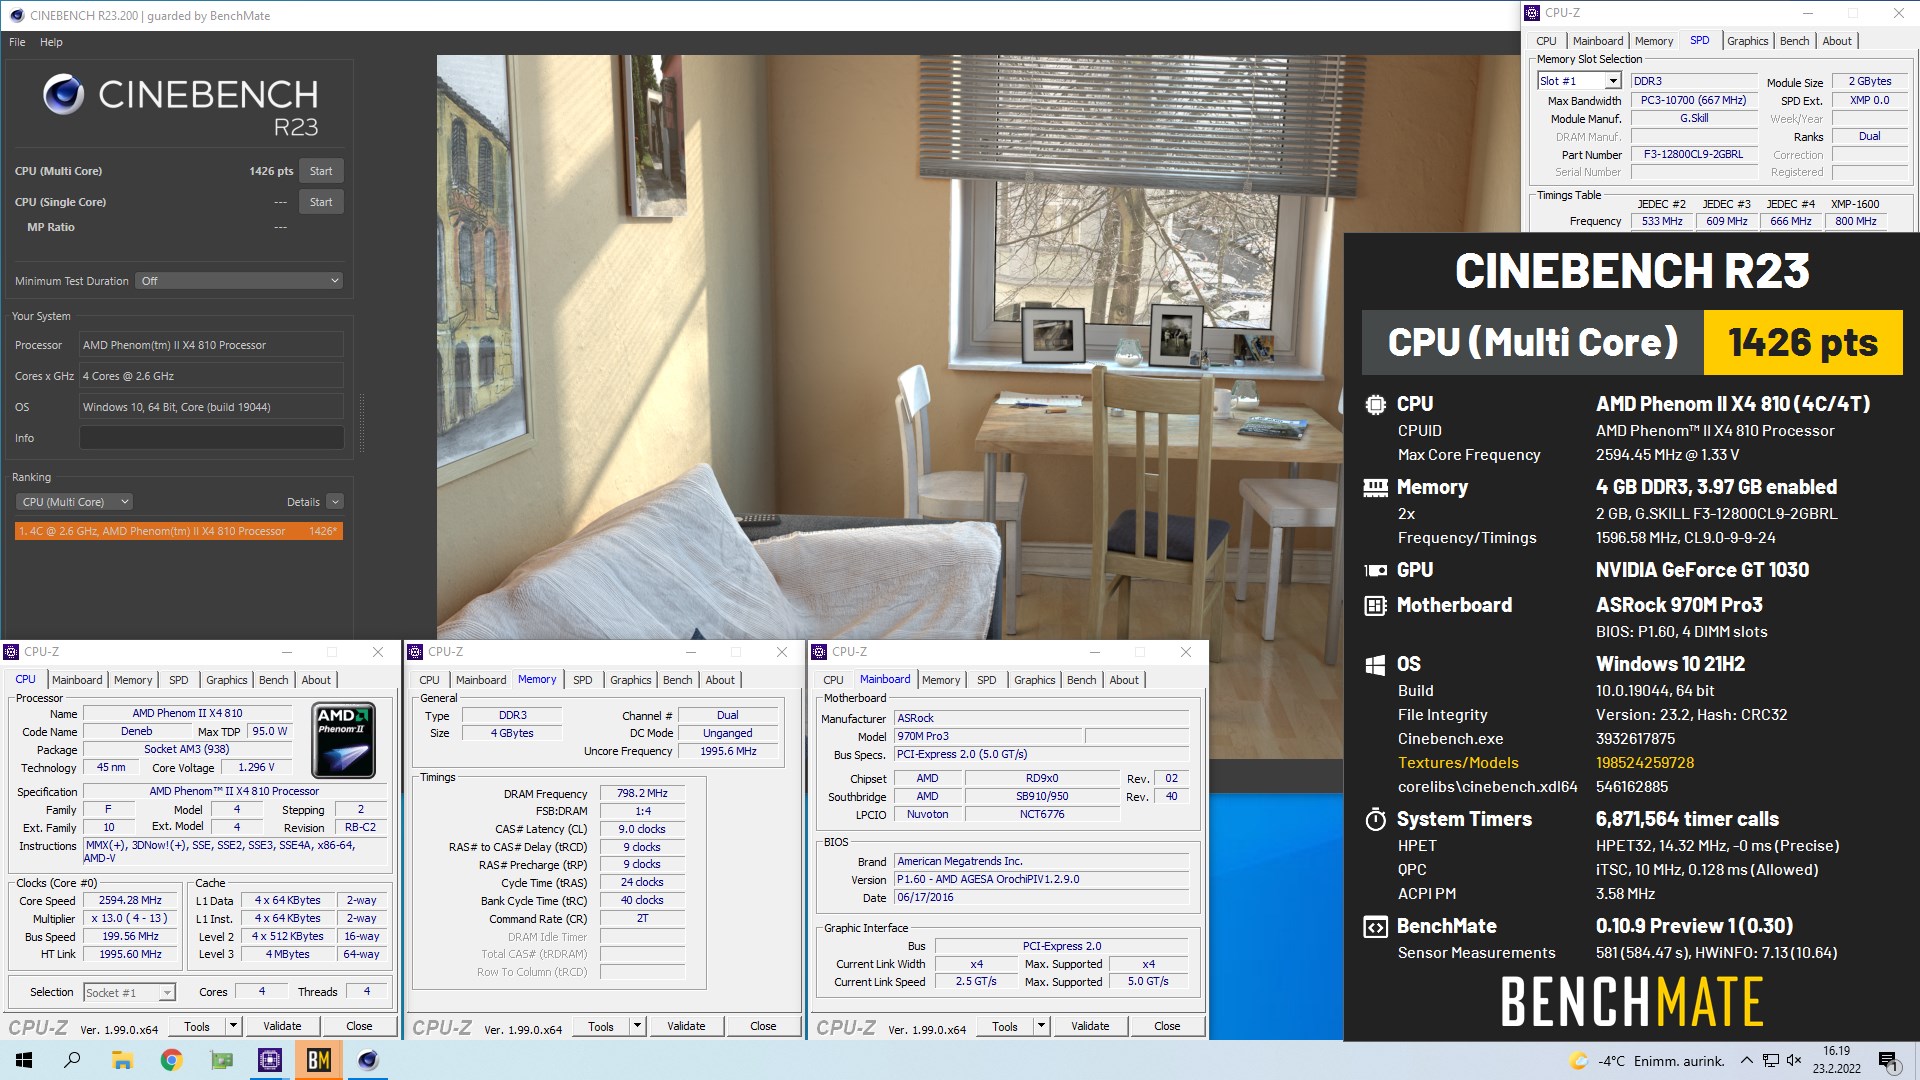Open Windows Start menu

[24, 1060]
